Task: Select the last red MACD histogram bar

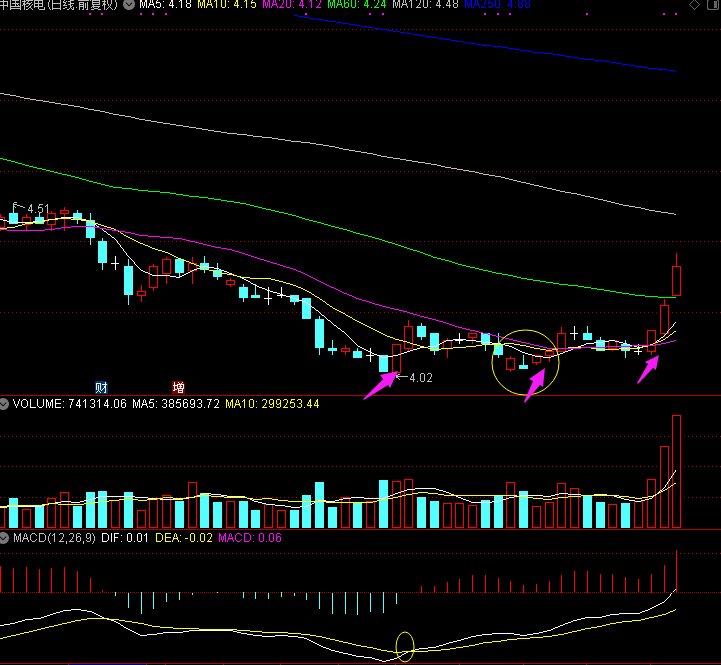Action: [676, 571]
